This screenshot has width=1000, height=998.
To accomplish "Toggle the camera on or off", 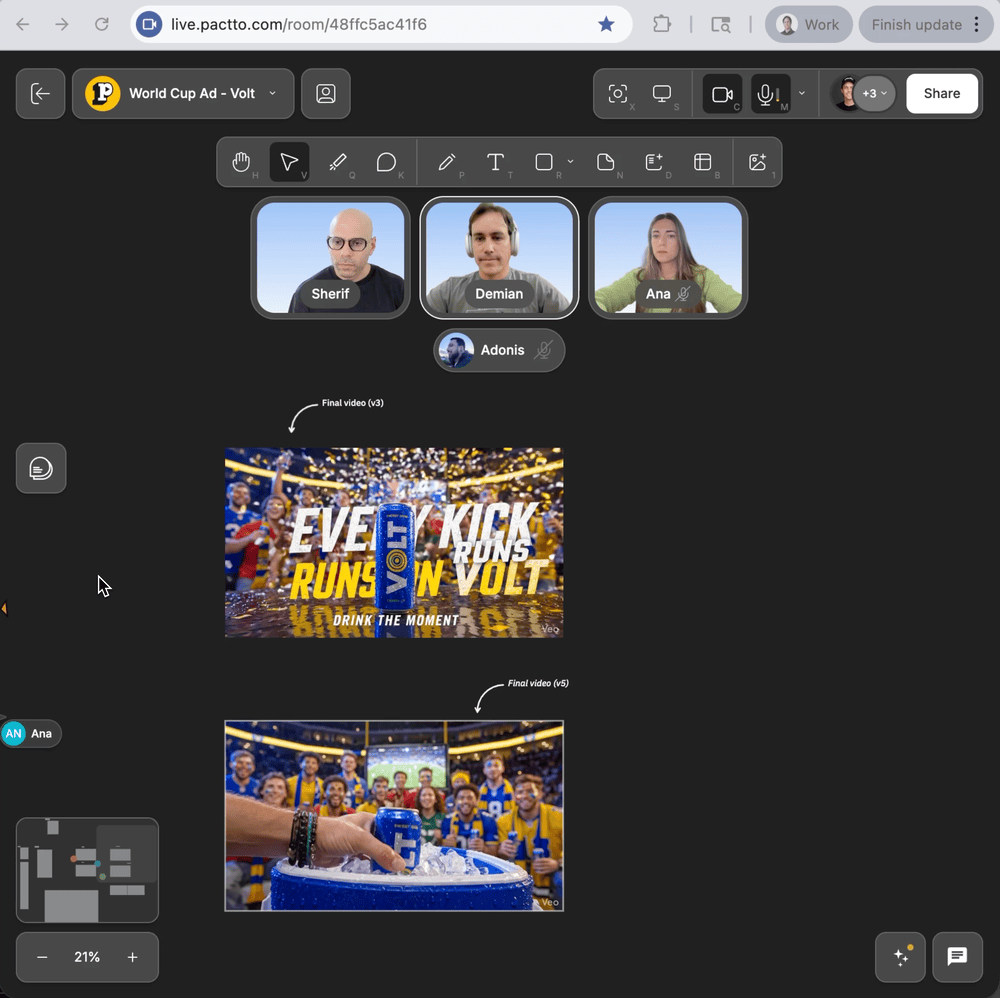I will pyautogui.click(x=722, y=94).
